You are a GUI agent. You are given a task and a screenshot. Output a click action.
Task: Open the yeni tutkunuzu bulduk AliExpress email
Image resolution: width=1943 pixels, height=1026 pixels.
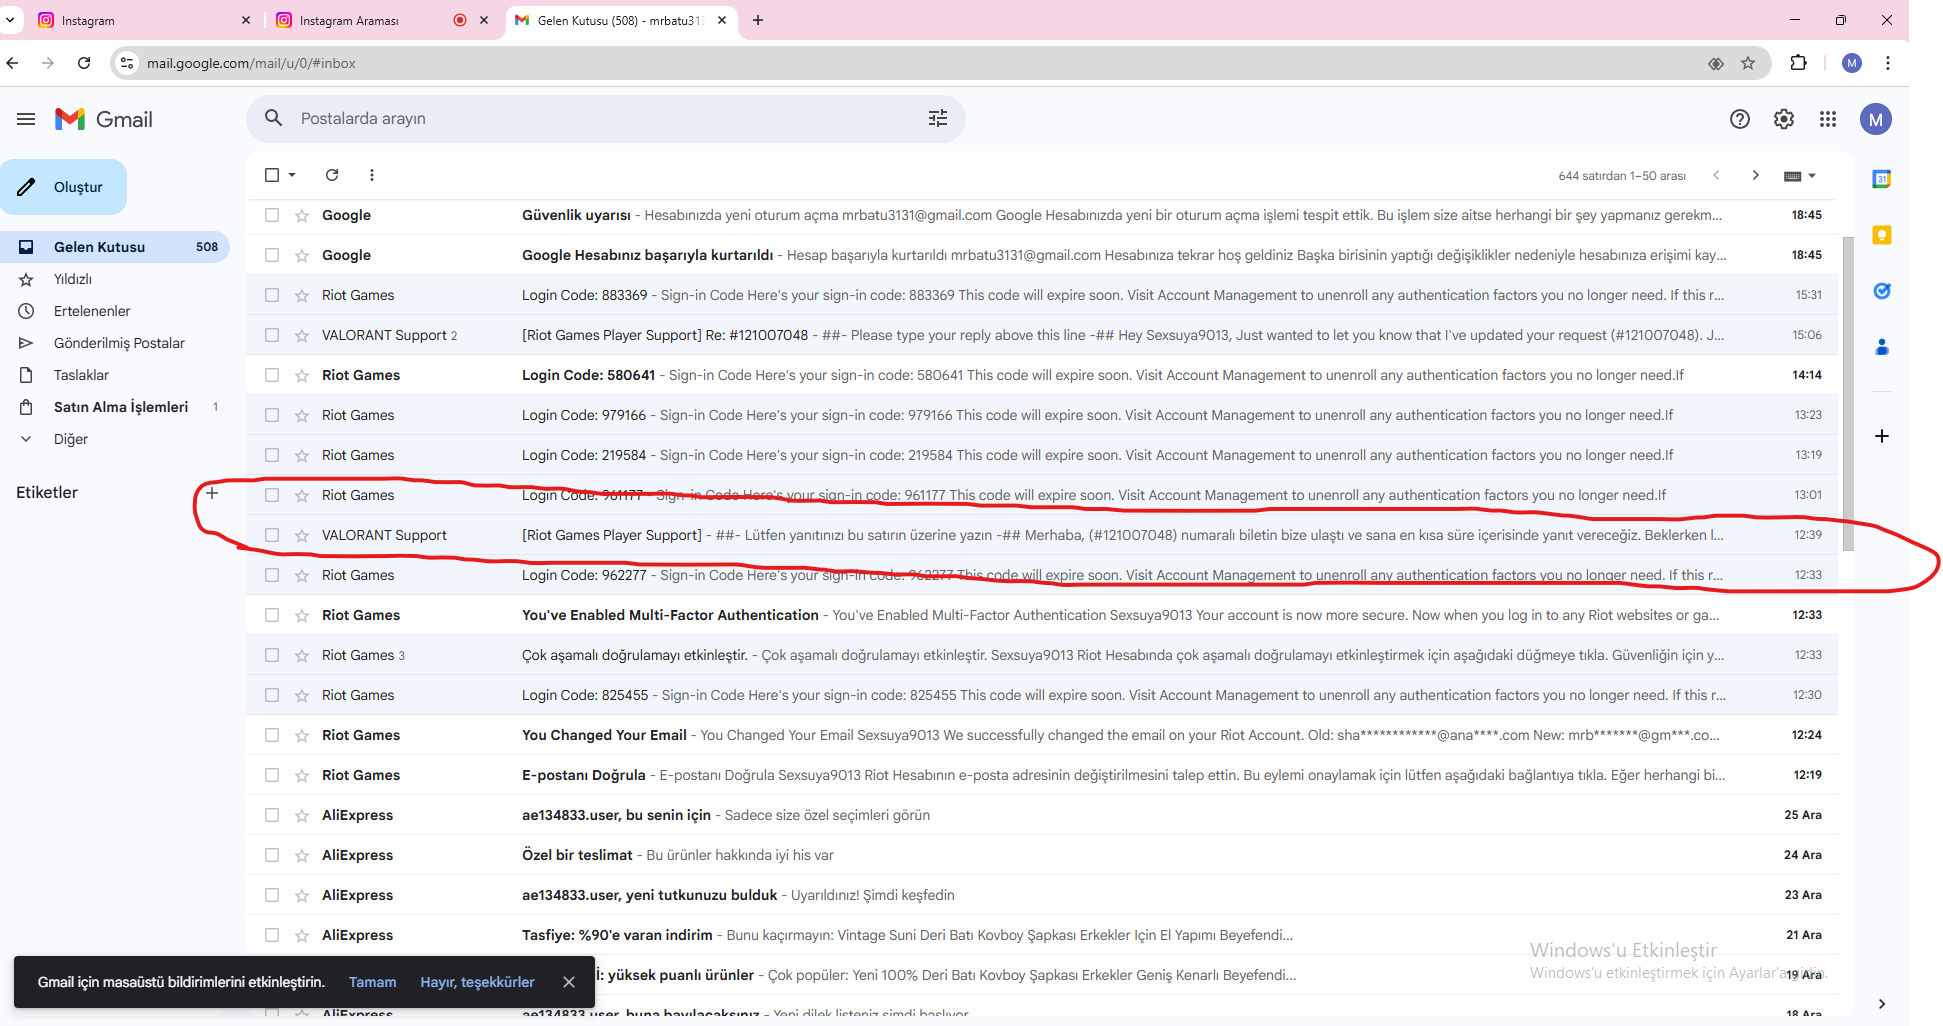point(1042,895)
